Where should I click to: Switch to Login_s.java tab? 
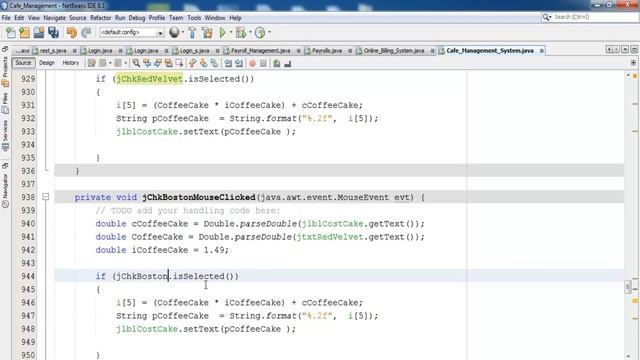(x=194, y=51)
